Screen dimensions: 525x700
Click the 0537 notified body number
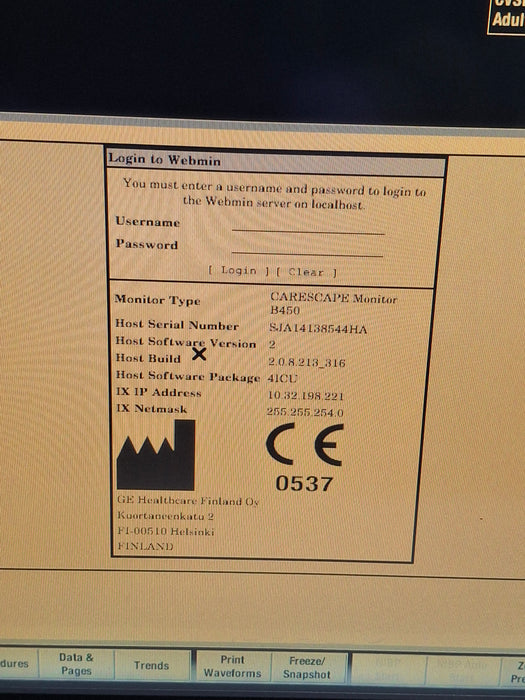(x=304, y=483)
